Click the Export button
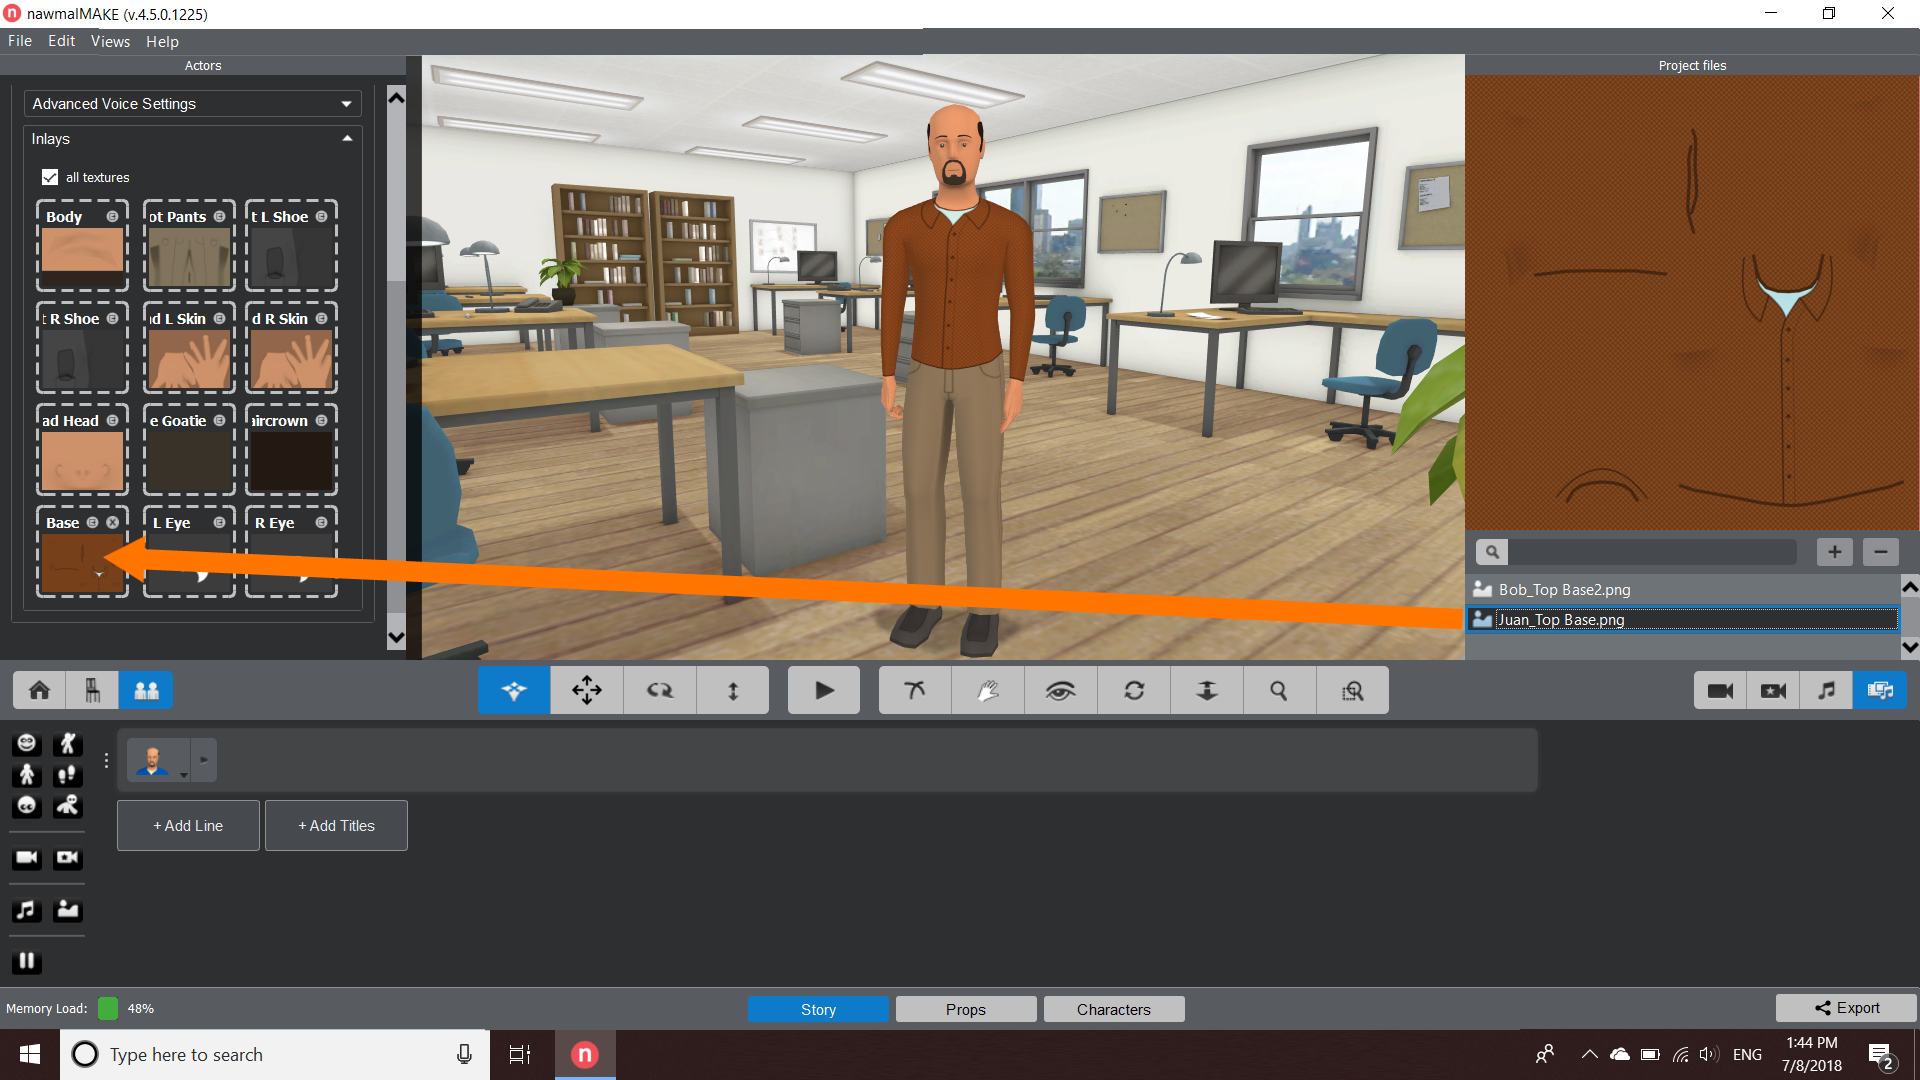1920x1080 pixels. click(1846, 1008)
